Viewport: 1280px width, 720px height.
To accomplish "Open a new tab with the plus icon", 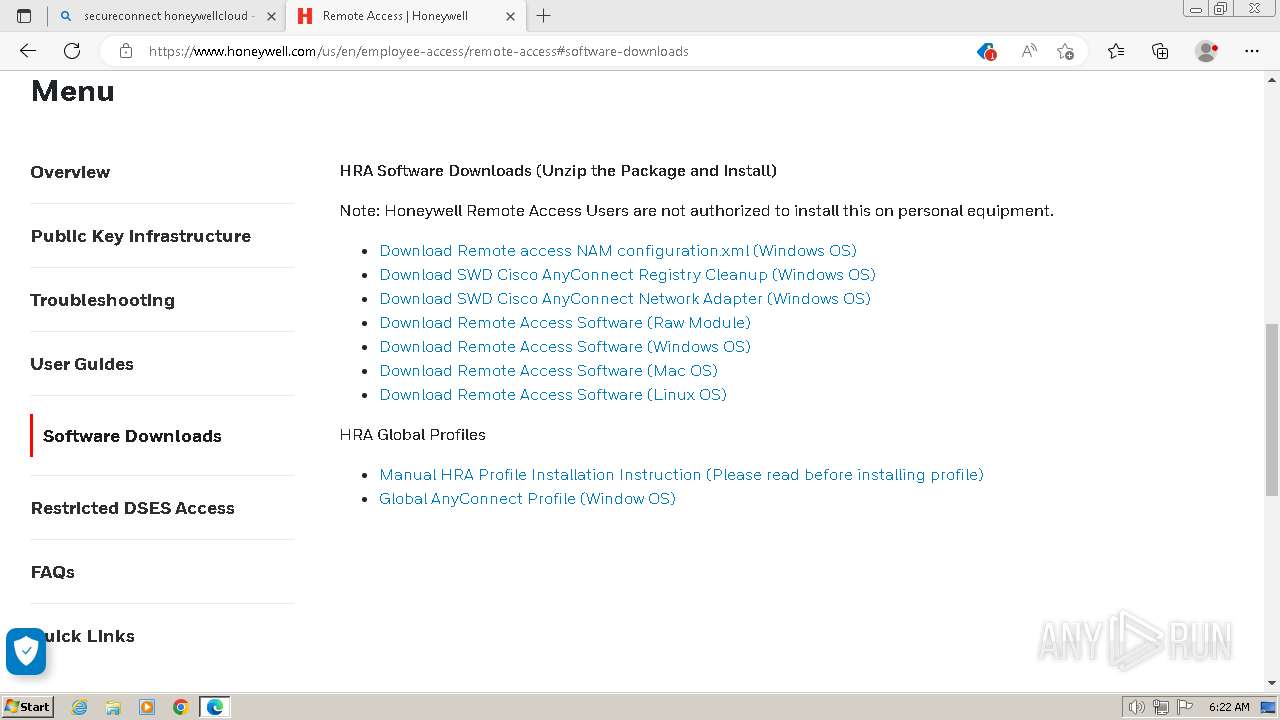I will tap(543, 16).
